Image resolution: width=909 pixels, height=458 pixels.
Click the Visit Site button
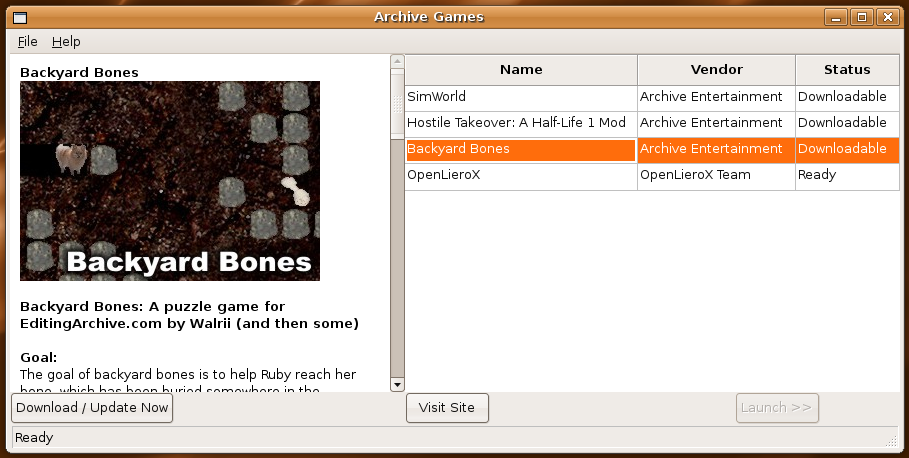tap(447, 408)
